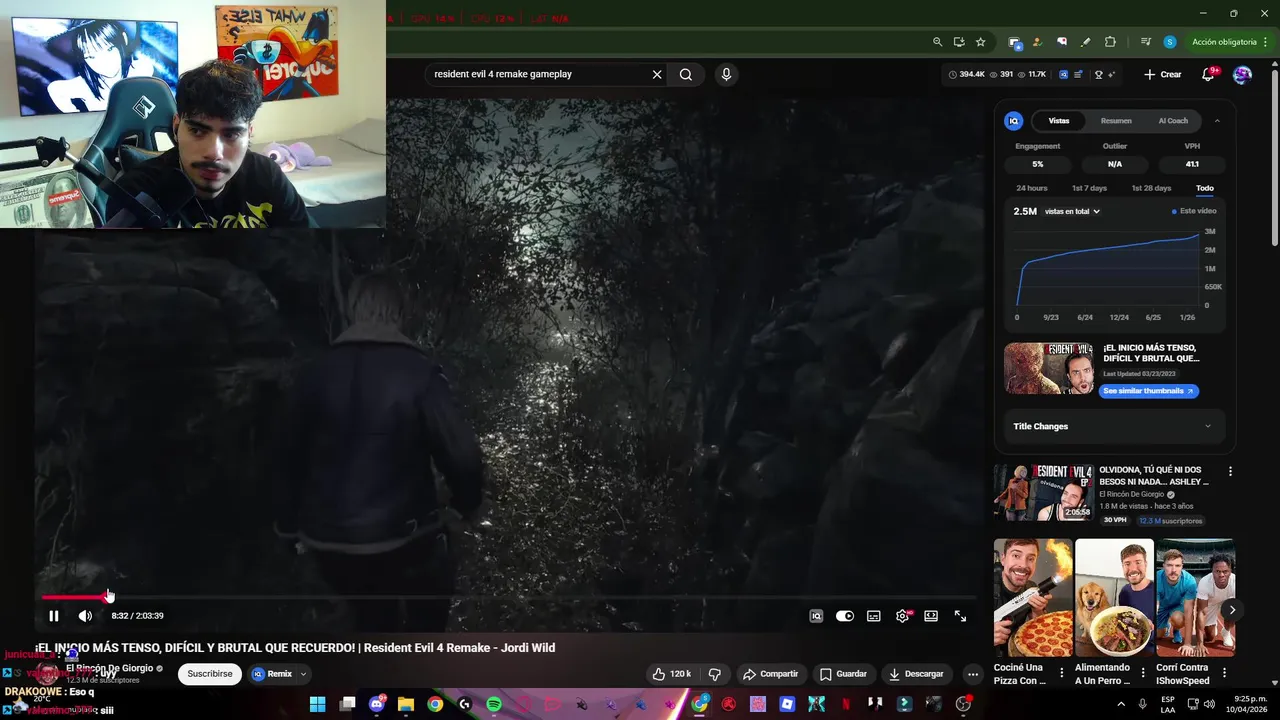Image resolution: width=1280 pixels, height=720 pixels.
Task: Expand the Title Changes section
Action: tap(1114, 426)
